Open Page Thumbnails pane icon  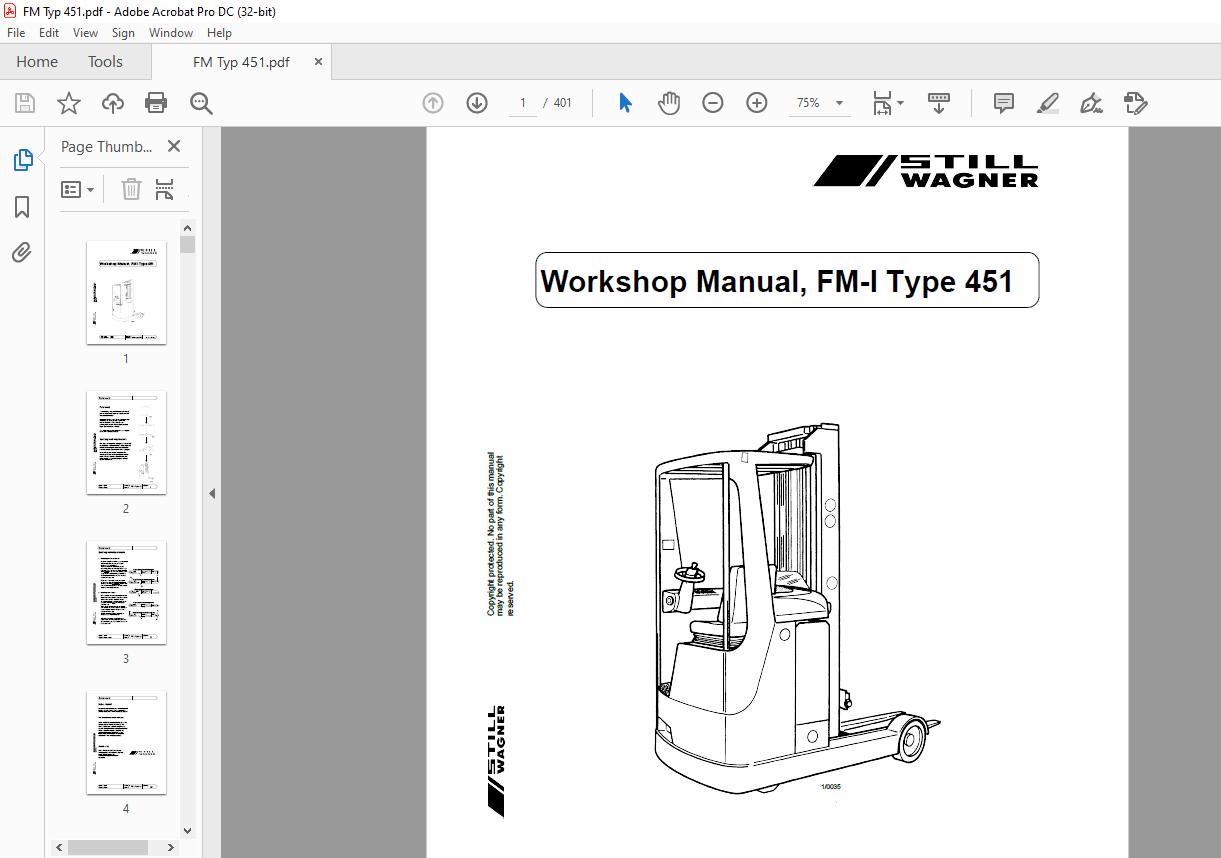22,160
